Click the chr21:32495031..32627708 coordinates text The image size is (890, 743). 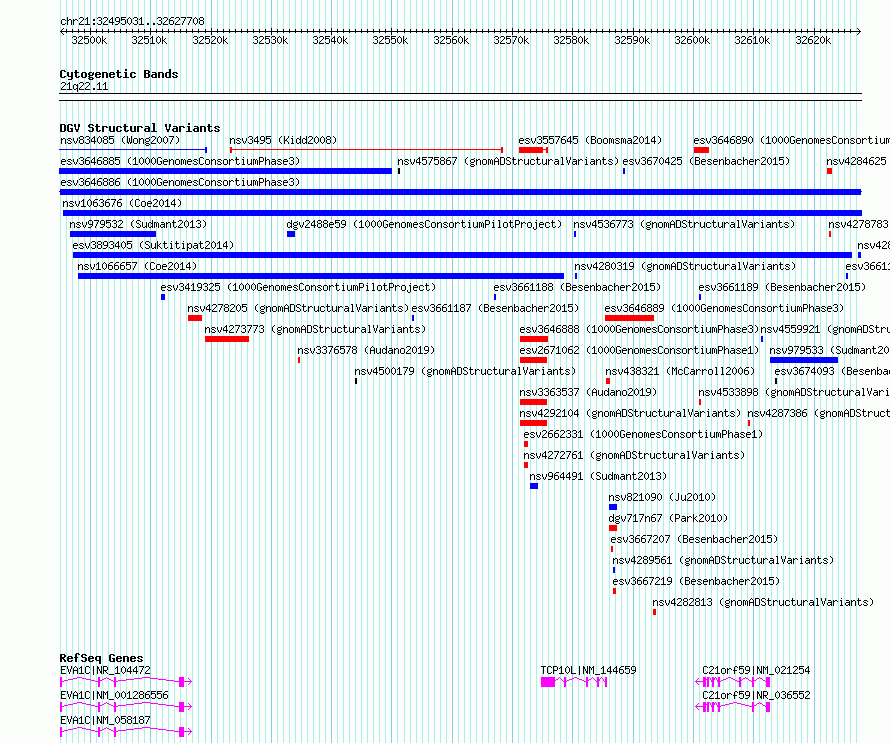click(x=132, y=22)
